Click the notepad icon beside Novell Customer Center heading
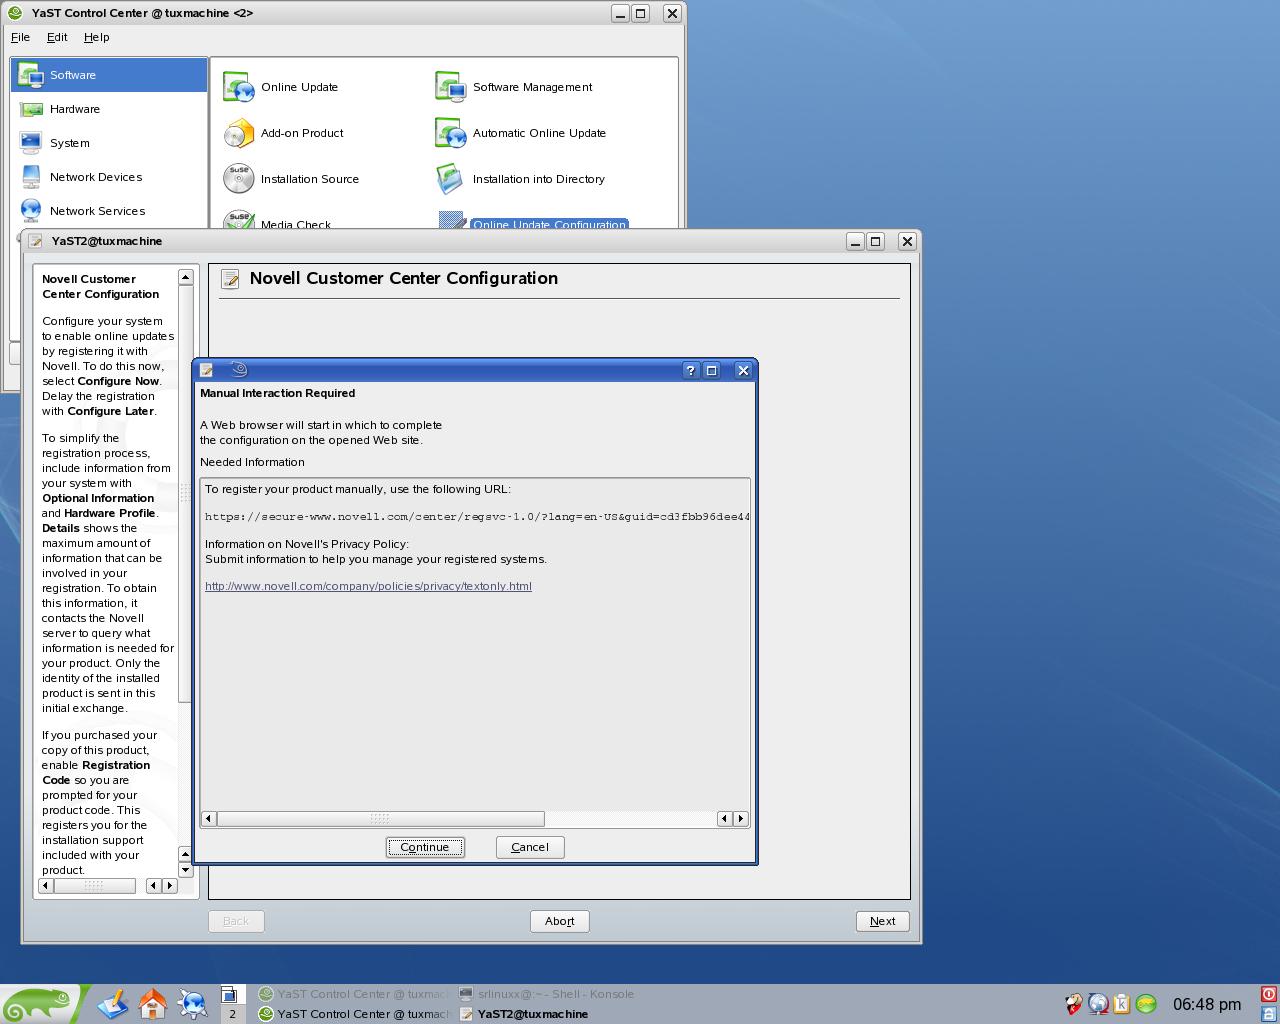 tap(230, 279)
